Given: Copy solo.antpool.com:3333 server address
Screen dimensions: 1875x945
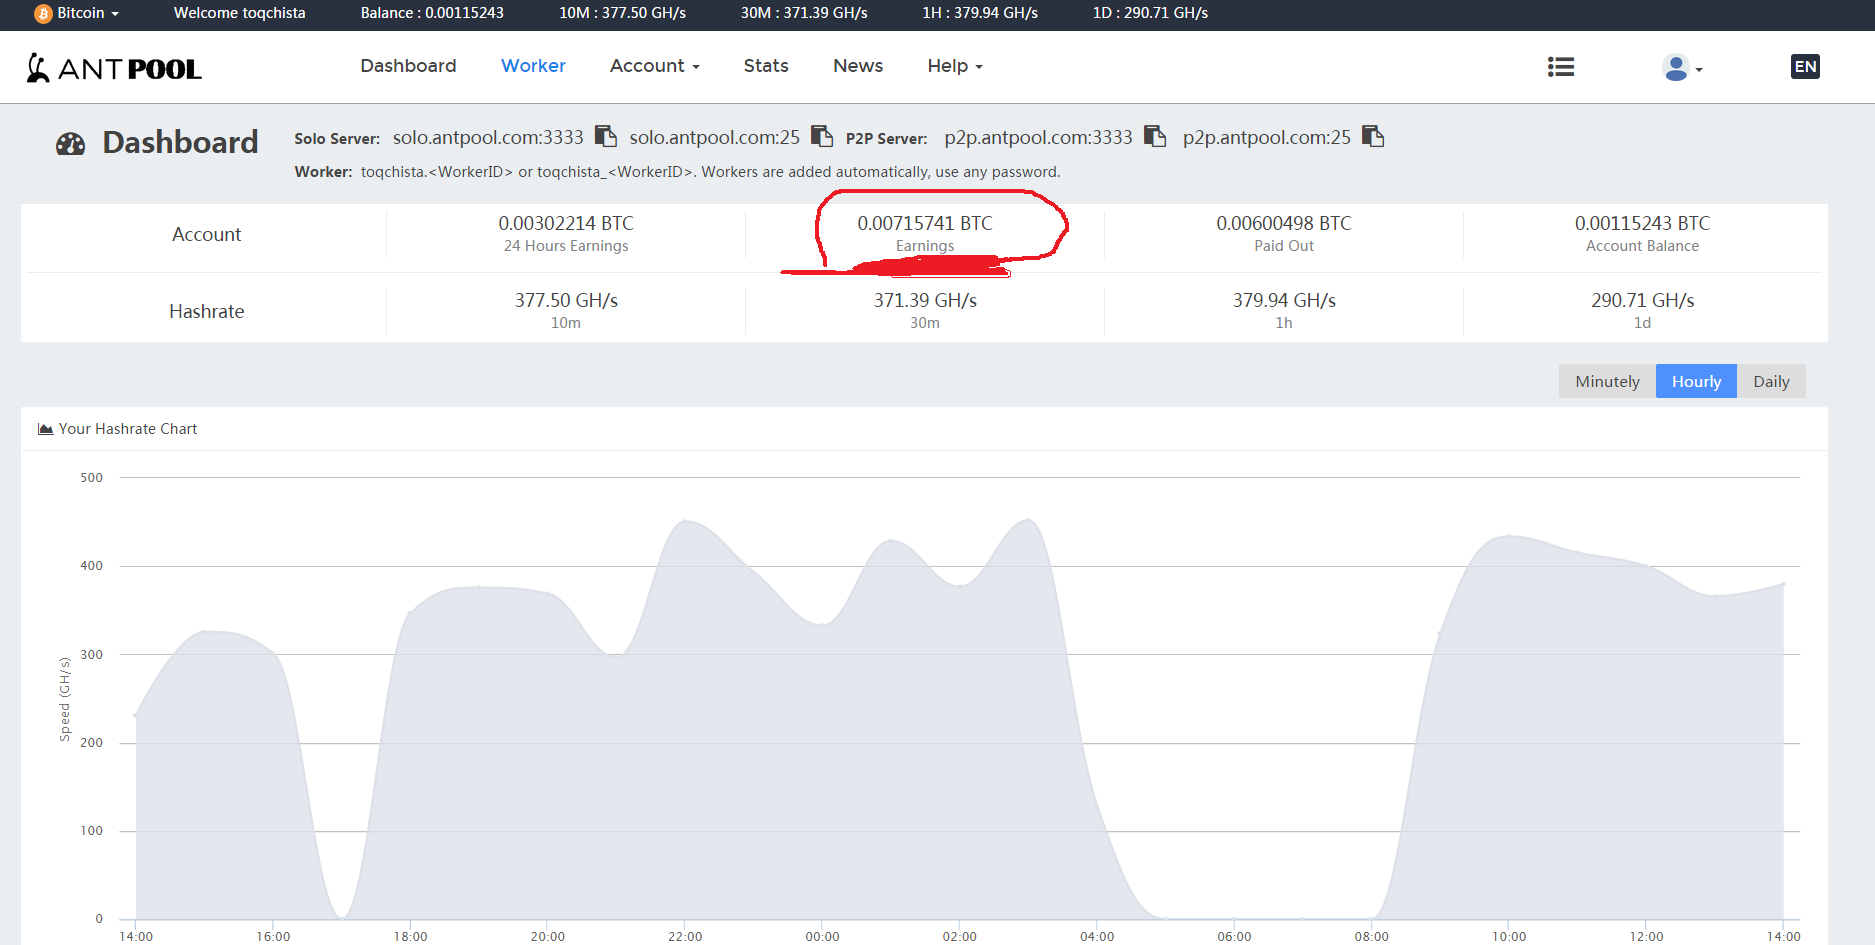Looking at the screenshot, I should [x=605, y=136].
